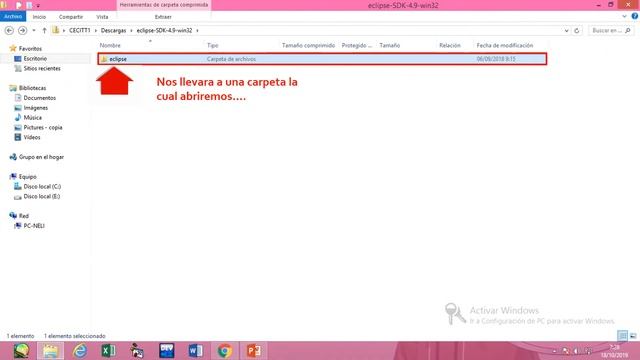The width and height of the screenshot is (640, 360).
Task: Go up one folder level
Action: coord(44,31)
